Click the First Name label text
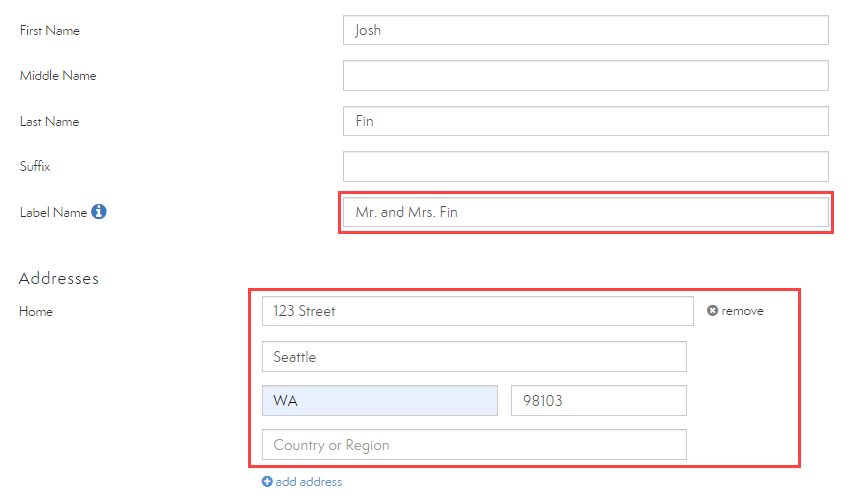850x501 pixels. 50,31
